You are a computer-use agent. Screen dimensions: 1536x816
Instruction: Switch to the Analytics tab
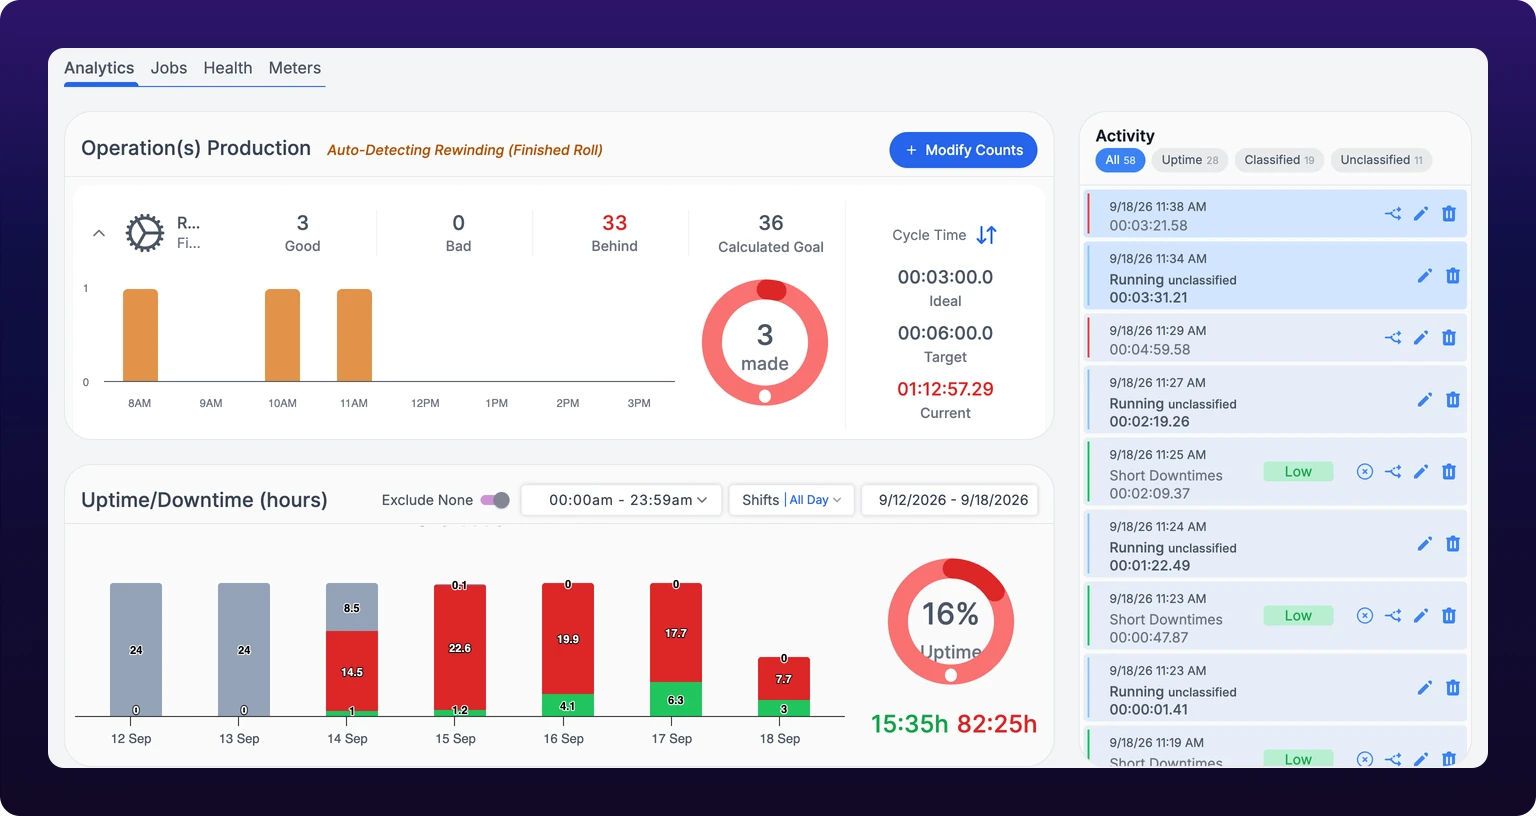coord(99,68)
